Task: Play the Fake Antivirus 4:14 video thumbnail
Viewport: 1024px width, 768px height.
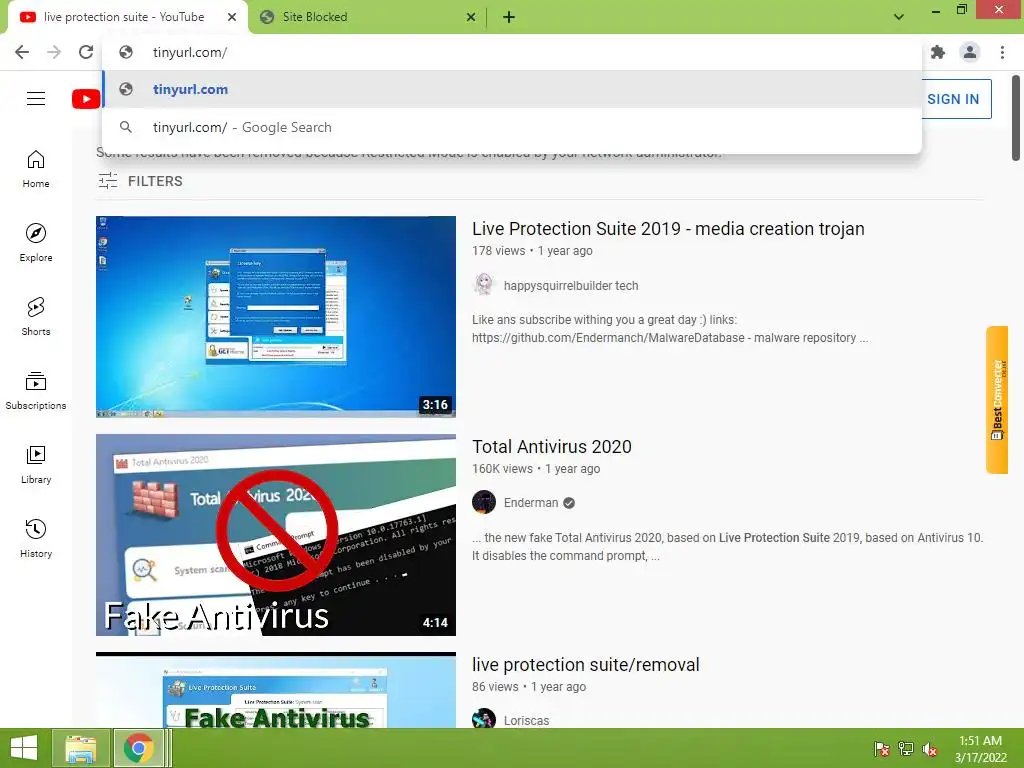Action: click(x=276, y=535)
